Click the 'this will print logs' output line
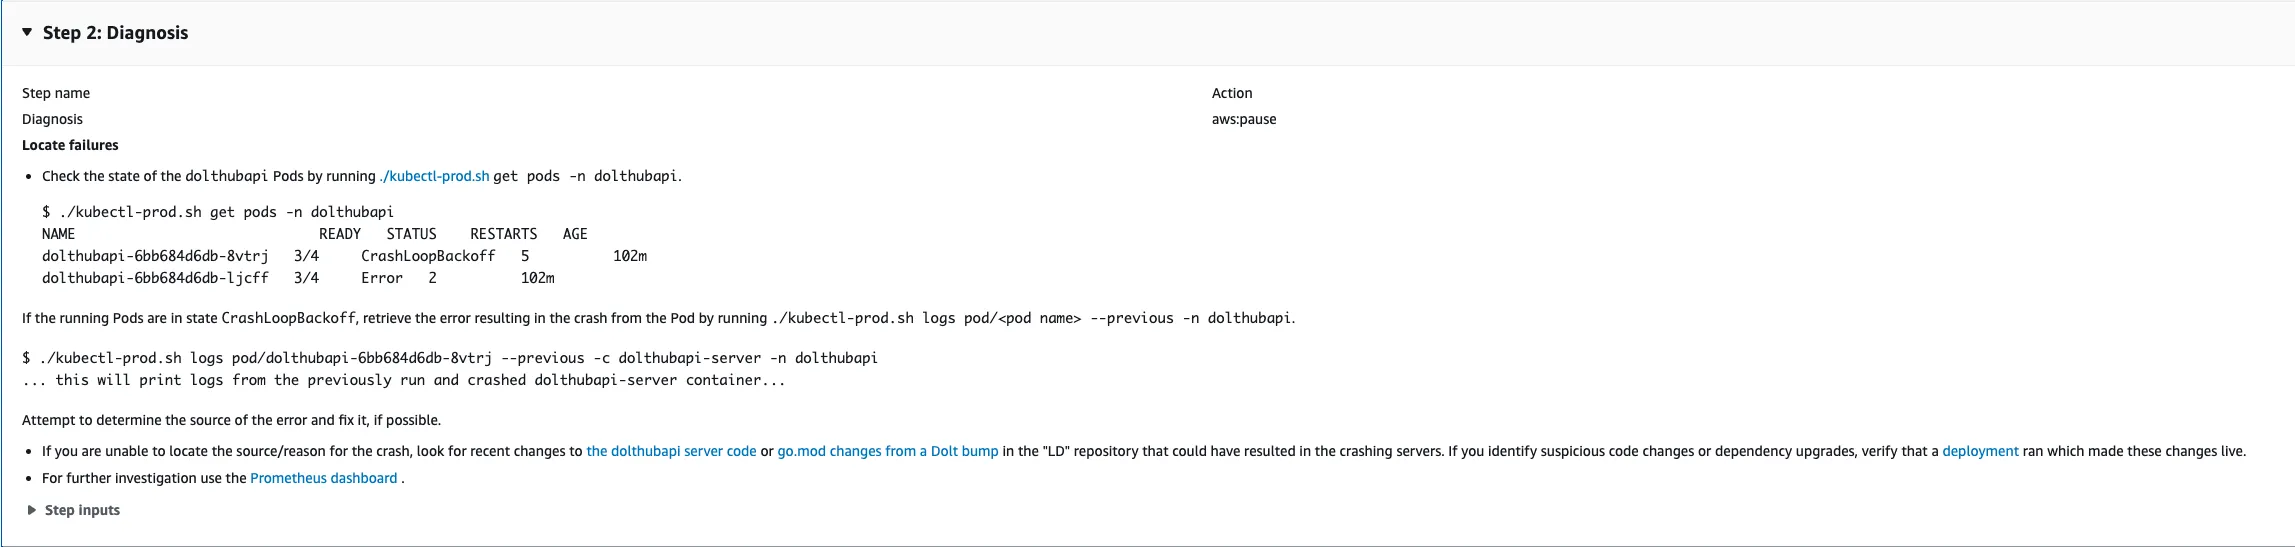2295x547 pixels. pyautogui.click(x=403, y=380)
